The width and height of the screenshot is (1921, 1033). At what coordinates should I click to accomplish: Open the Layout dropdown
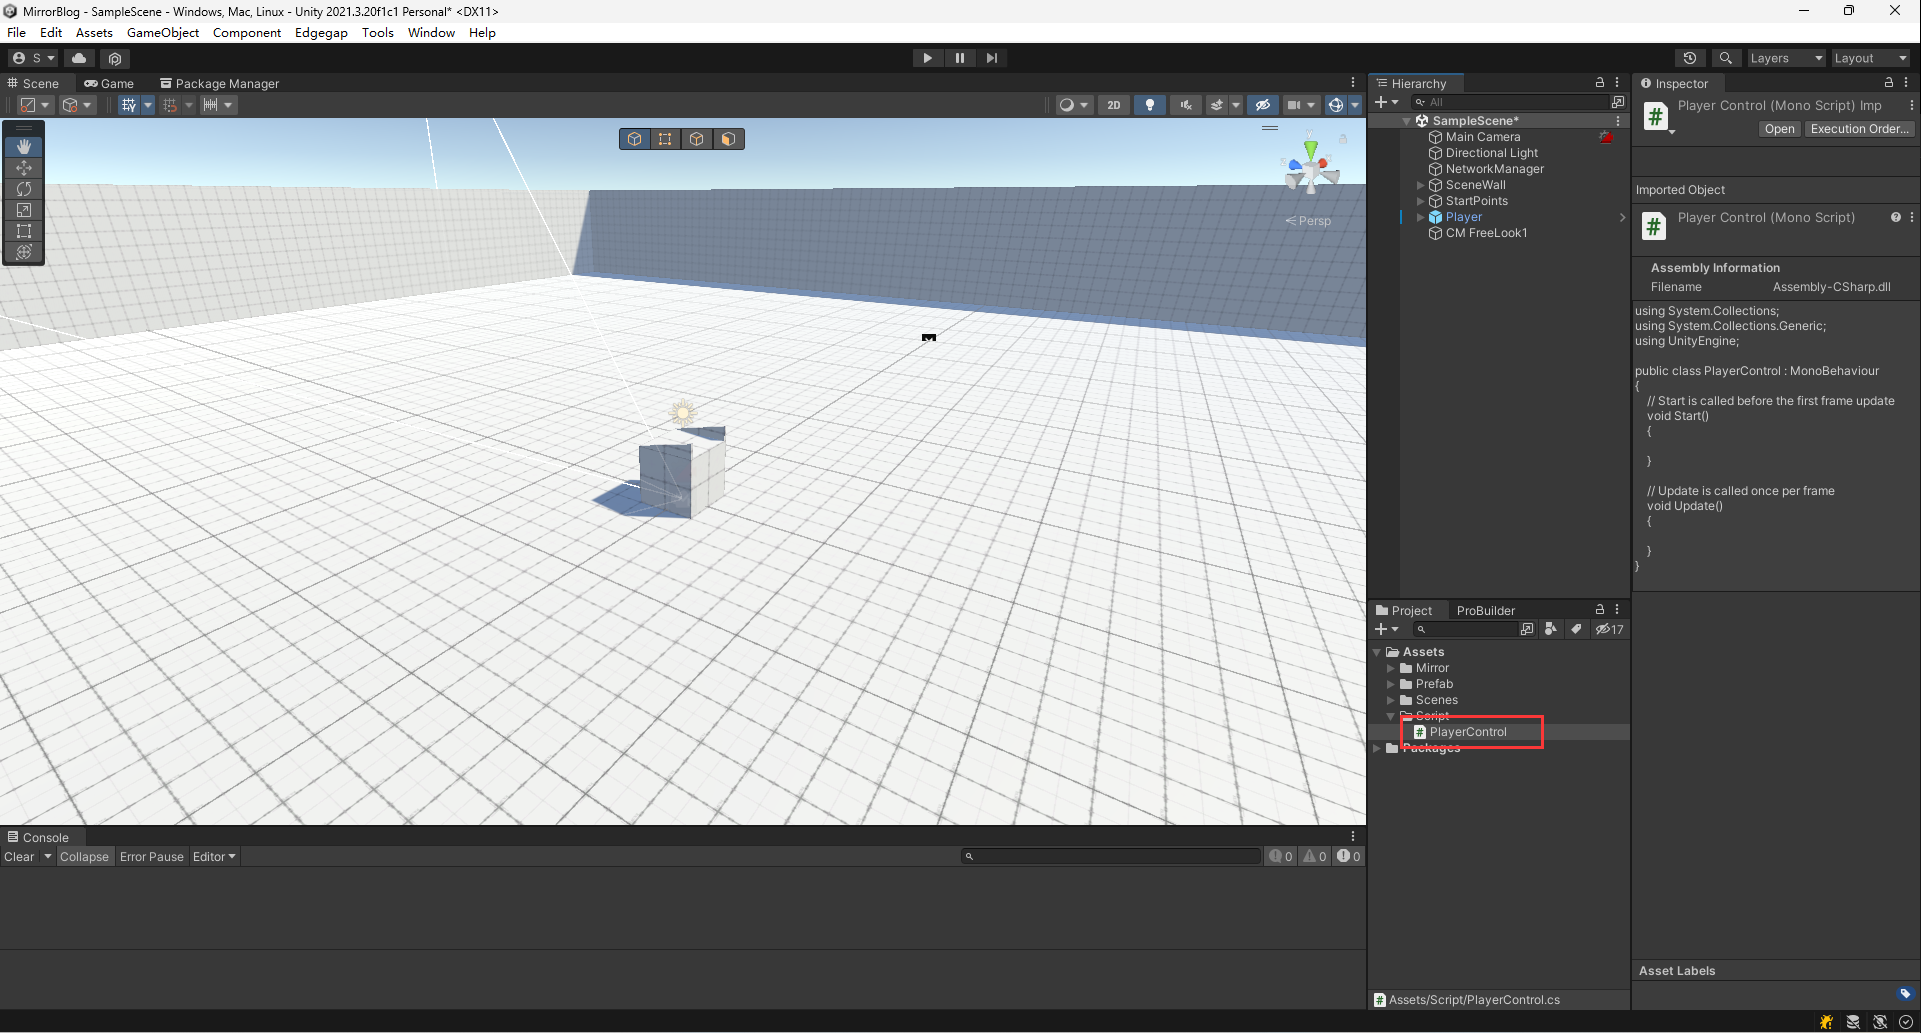pos(1870,58)
